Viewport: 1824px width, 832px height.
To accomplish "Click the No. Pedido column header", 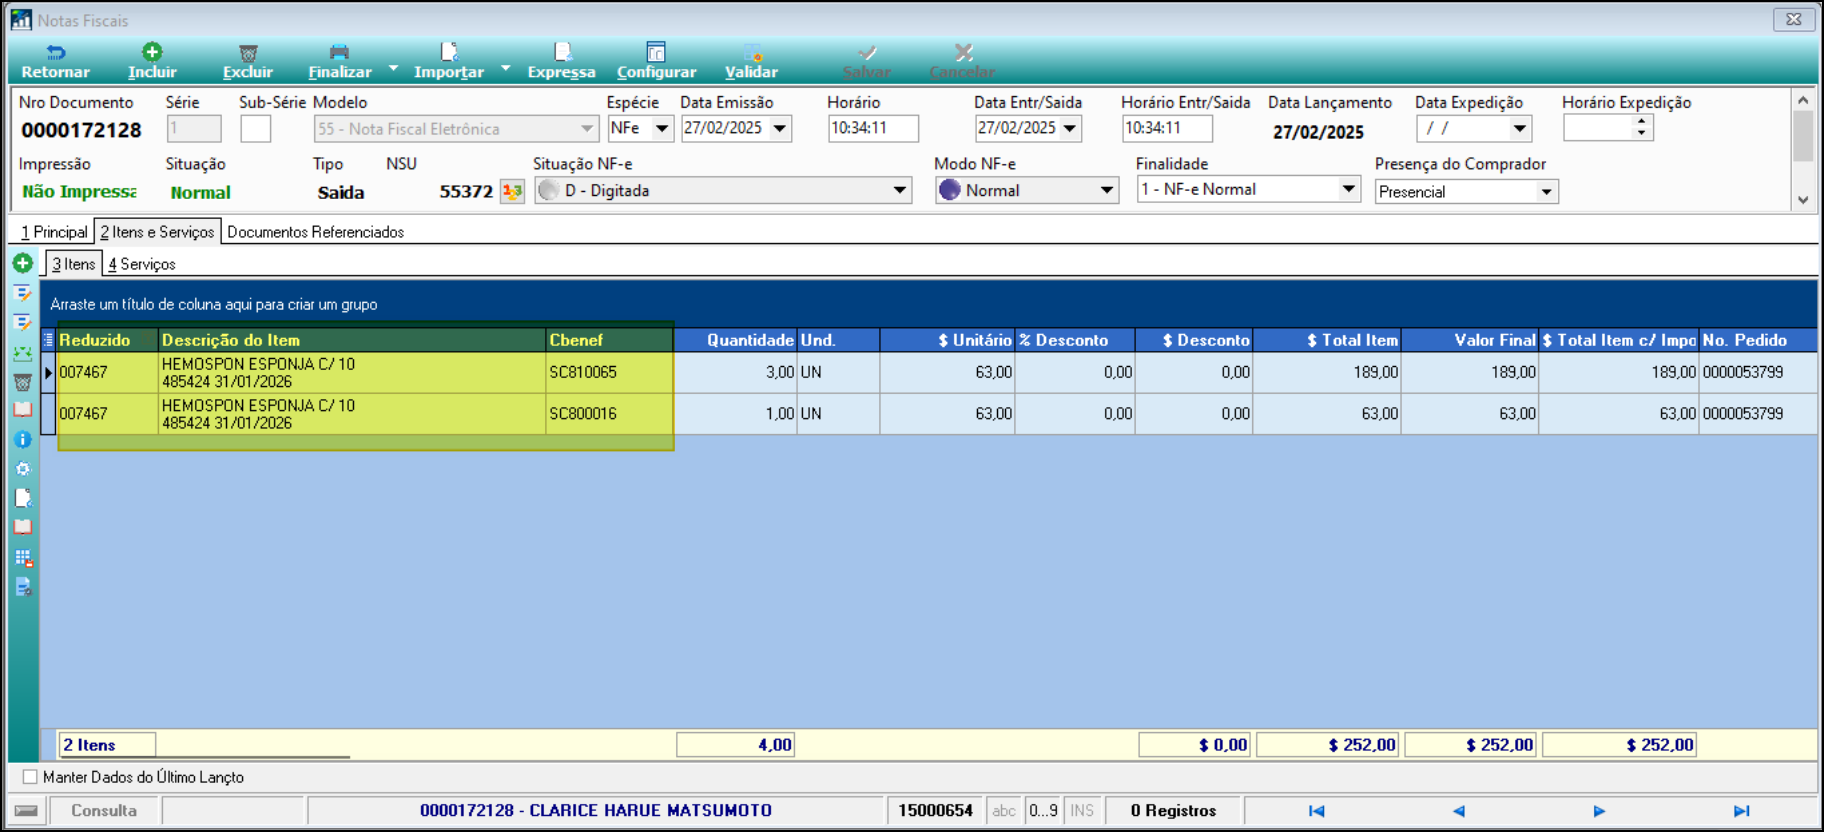I will pos(1758,340).
